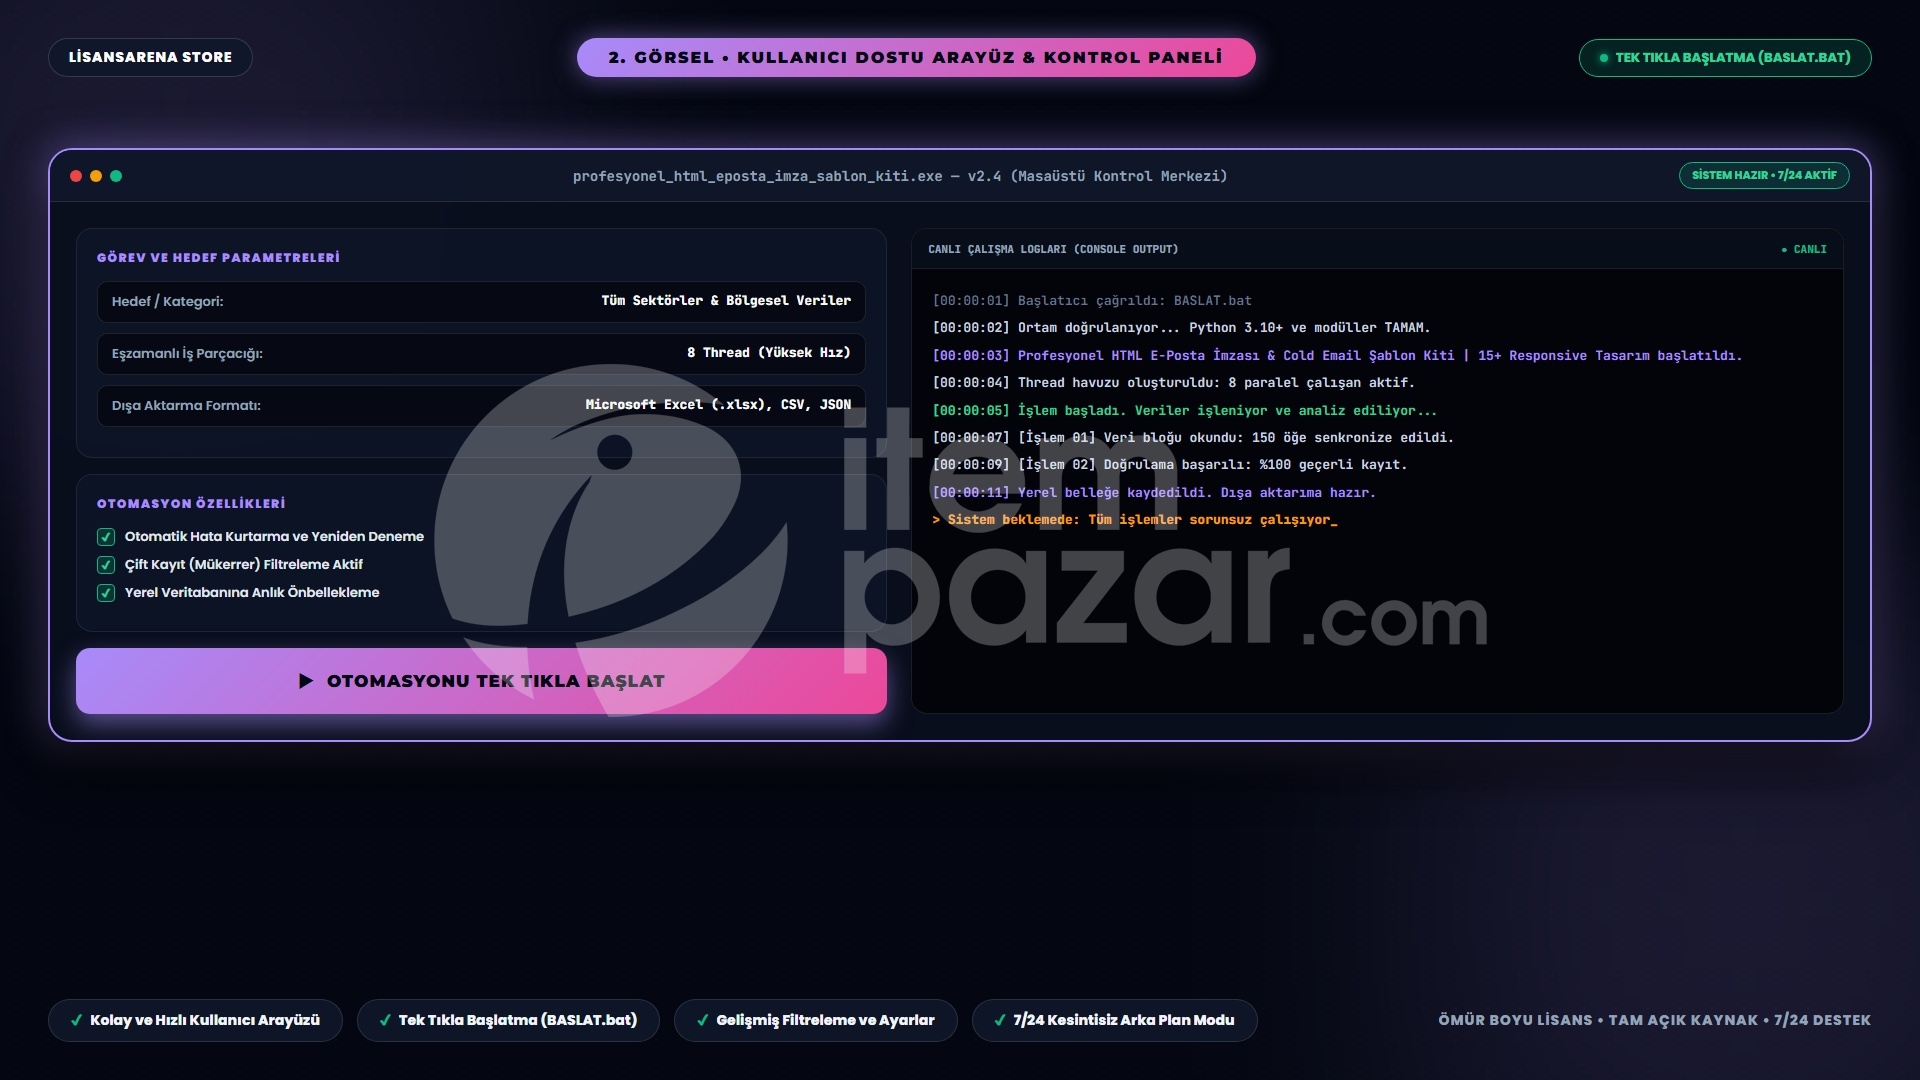The height and width of the screenshot is (1080, 1920).
Task: Click the purple log line about HTML E-Posta İmzası
Action: coord(1337,356)
